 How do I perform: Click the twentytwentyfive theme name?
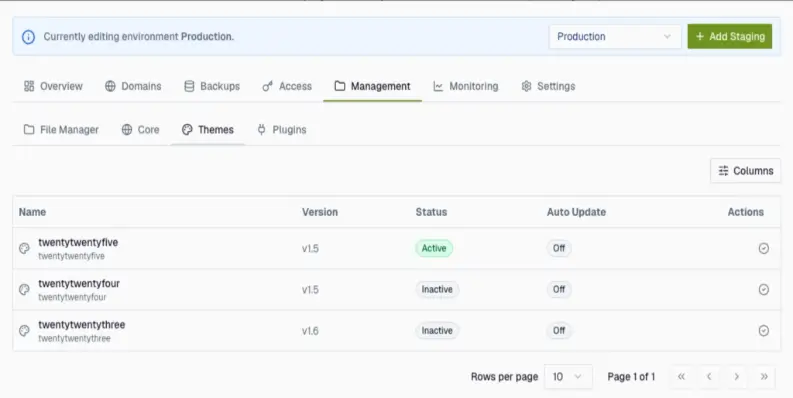point(78,243)
